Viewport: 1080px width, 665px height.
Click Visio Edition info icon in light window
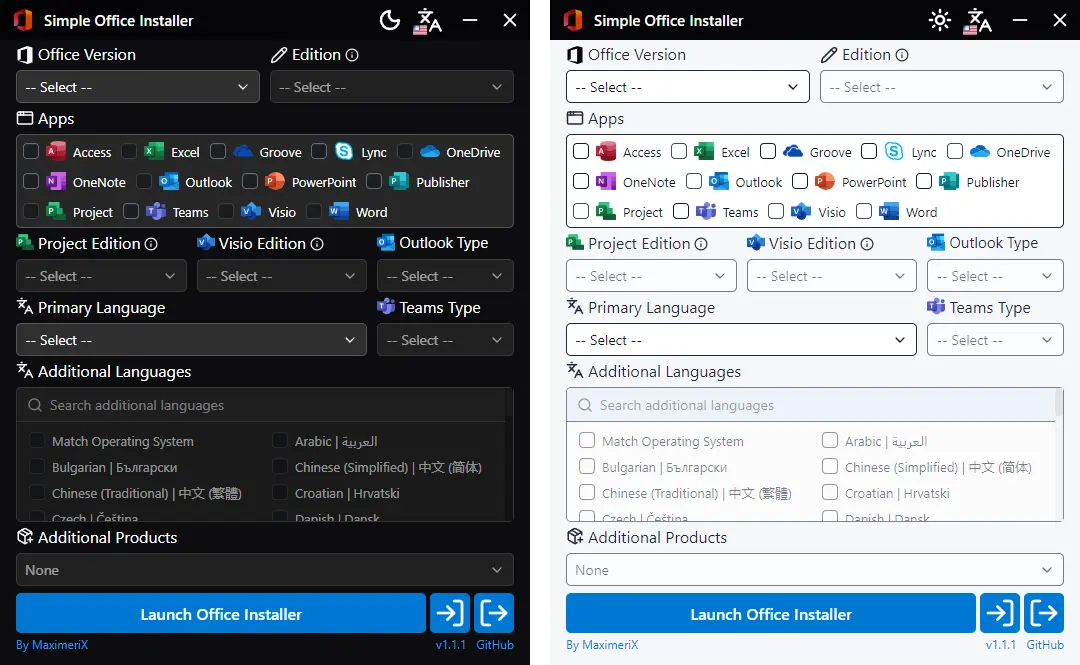coord(867,244)
